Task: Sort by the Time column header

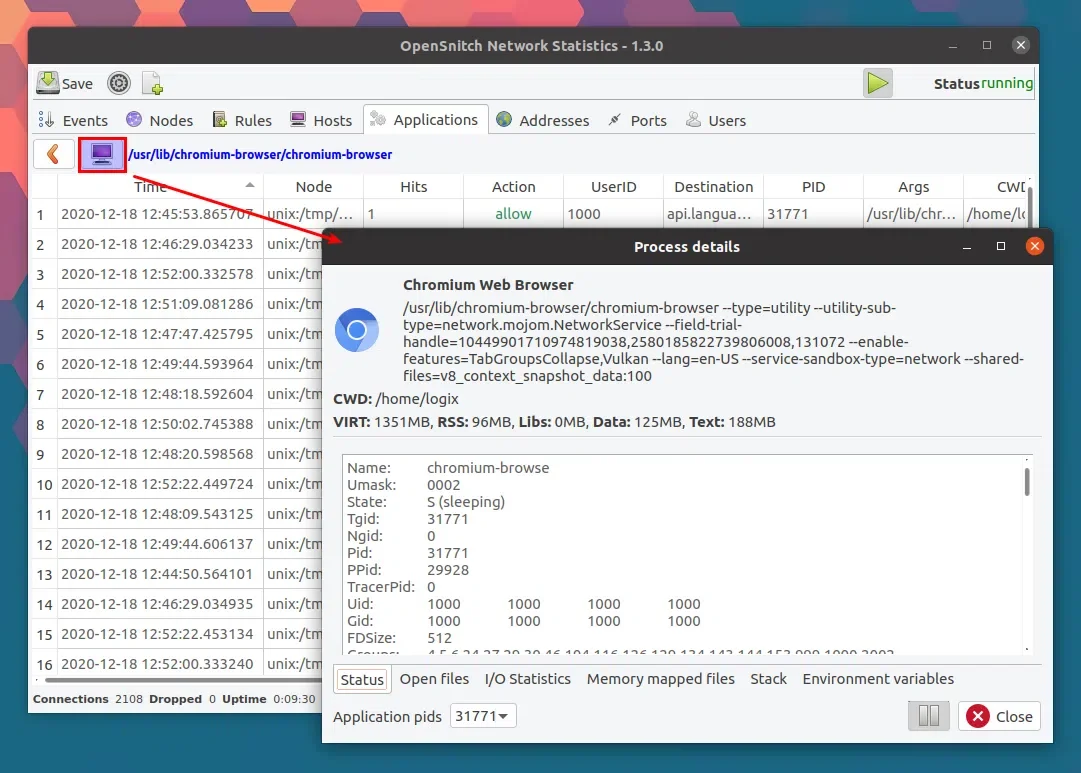Action: pos(159,186)
